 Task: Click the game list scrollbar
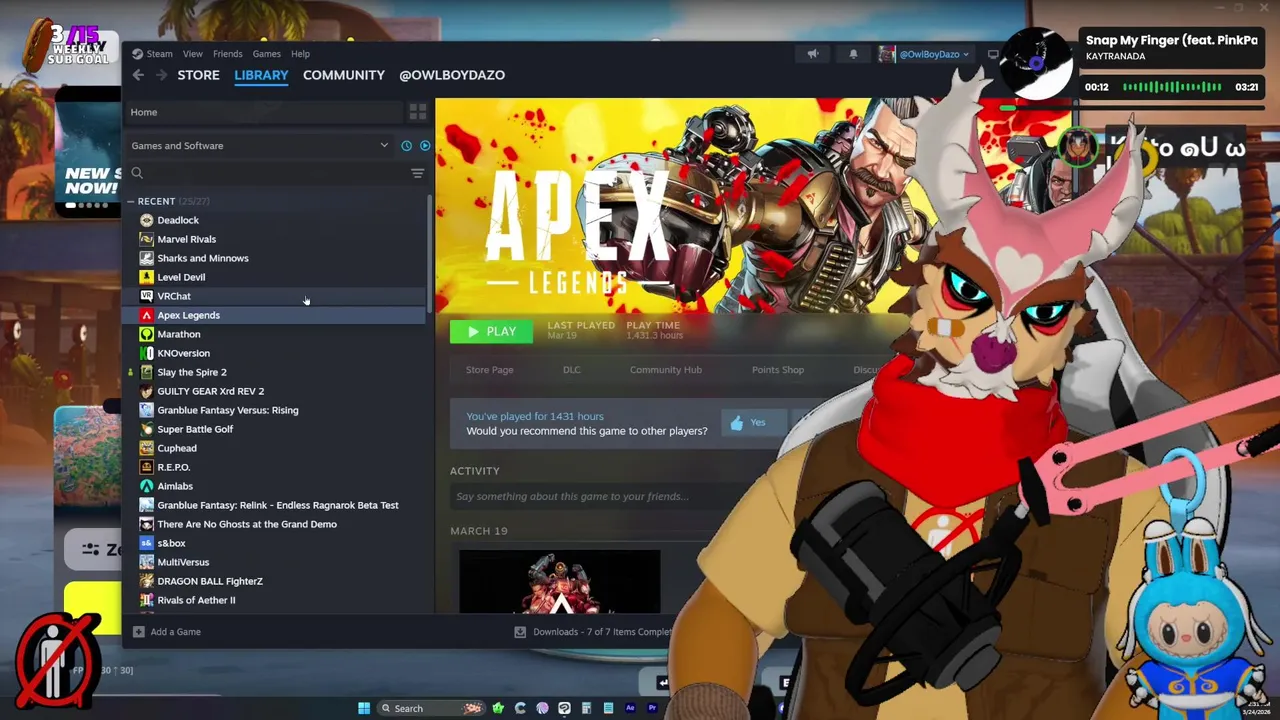point(430,253)
